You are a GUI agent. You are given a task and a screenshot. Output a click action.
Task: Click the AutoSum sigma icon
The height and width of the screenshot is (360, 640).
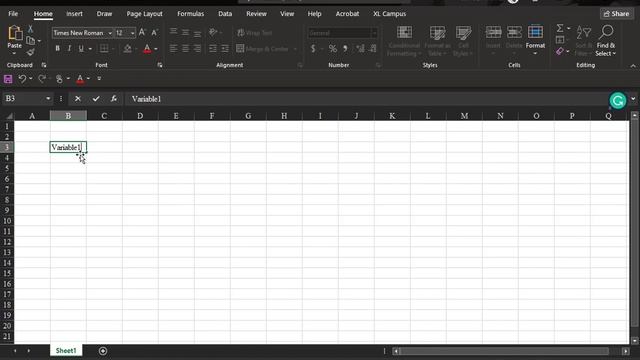tap(560, 28)
